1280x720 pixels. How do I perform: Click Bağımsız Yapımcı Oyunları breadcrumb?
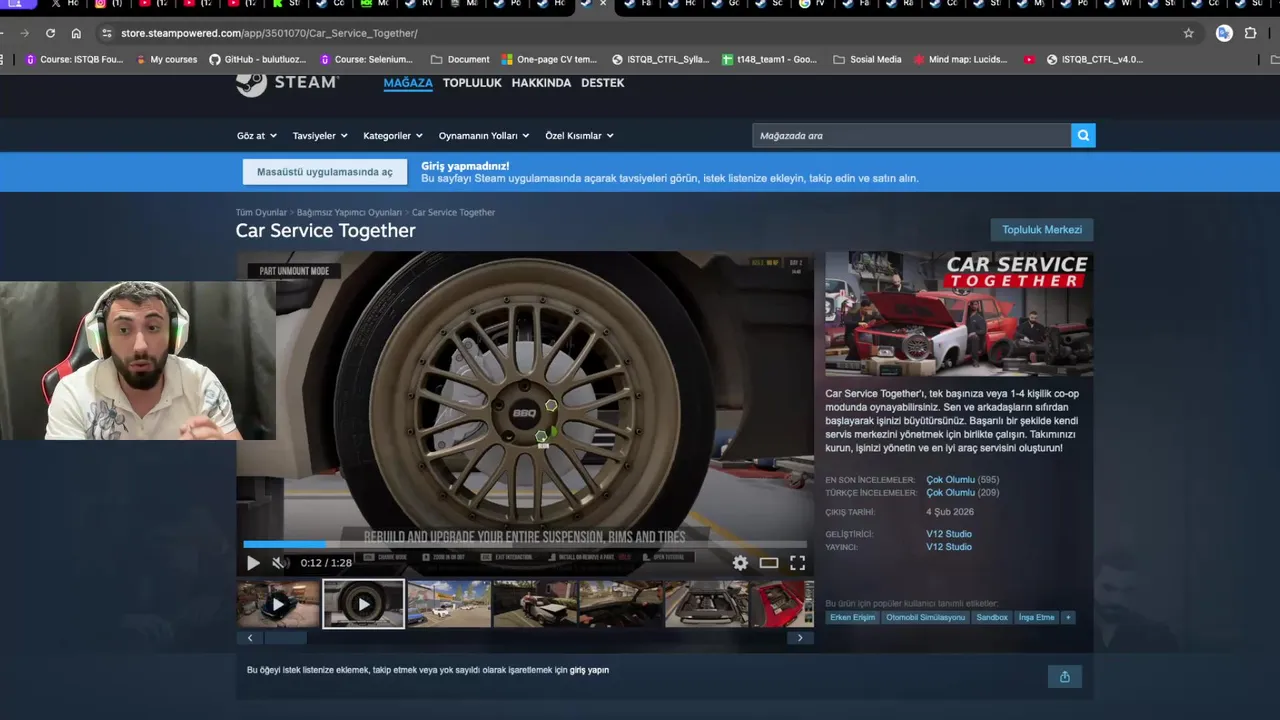pyautogui.click(x=349, y=212)
